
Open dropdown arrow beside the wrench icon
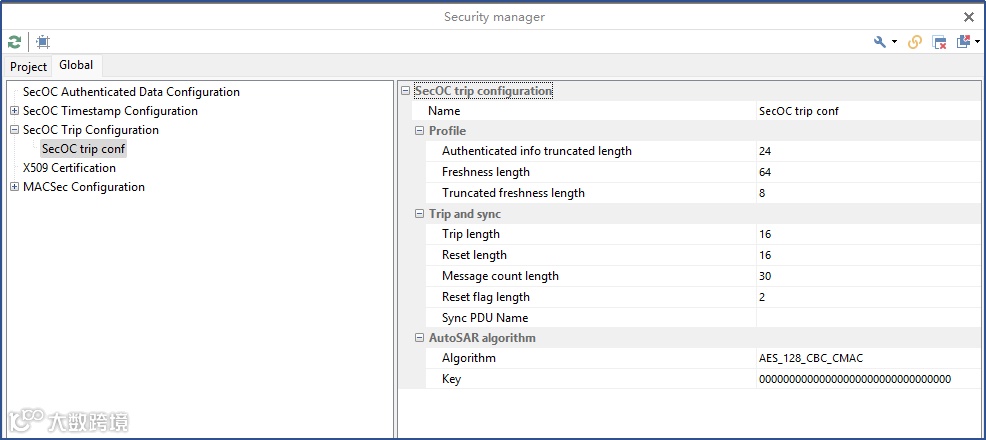(894, 42)
